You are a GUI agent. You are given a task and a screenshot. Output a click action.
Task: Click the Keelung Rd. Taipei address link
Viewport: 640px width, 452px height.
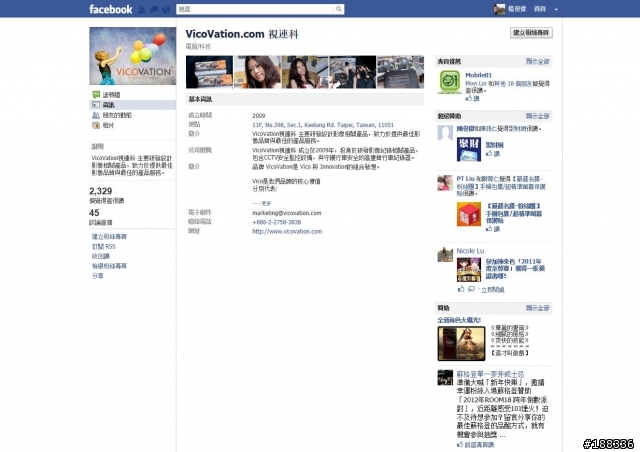click(x=323, y=125)
